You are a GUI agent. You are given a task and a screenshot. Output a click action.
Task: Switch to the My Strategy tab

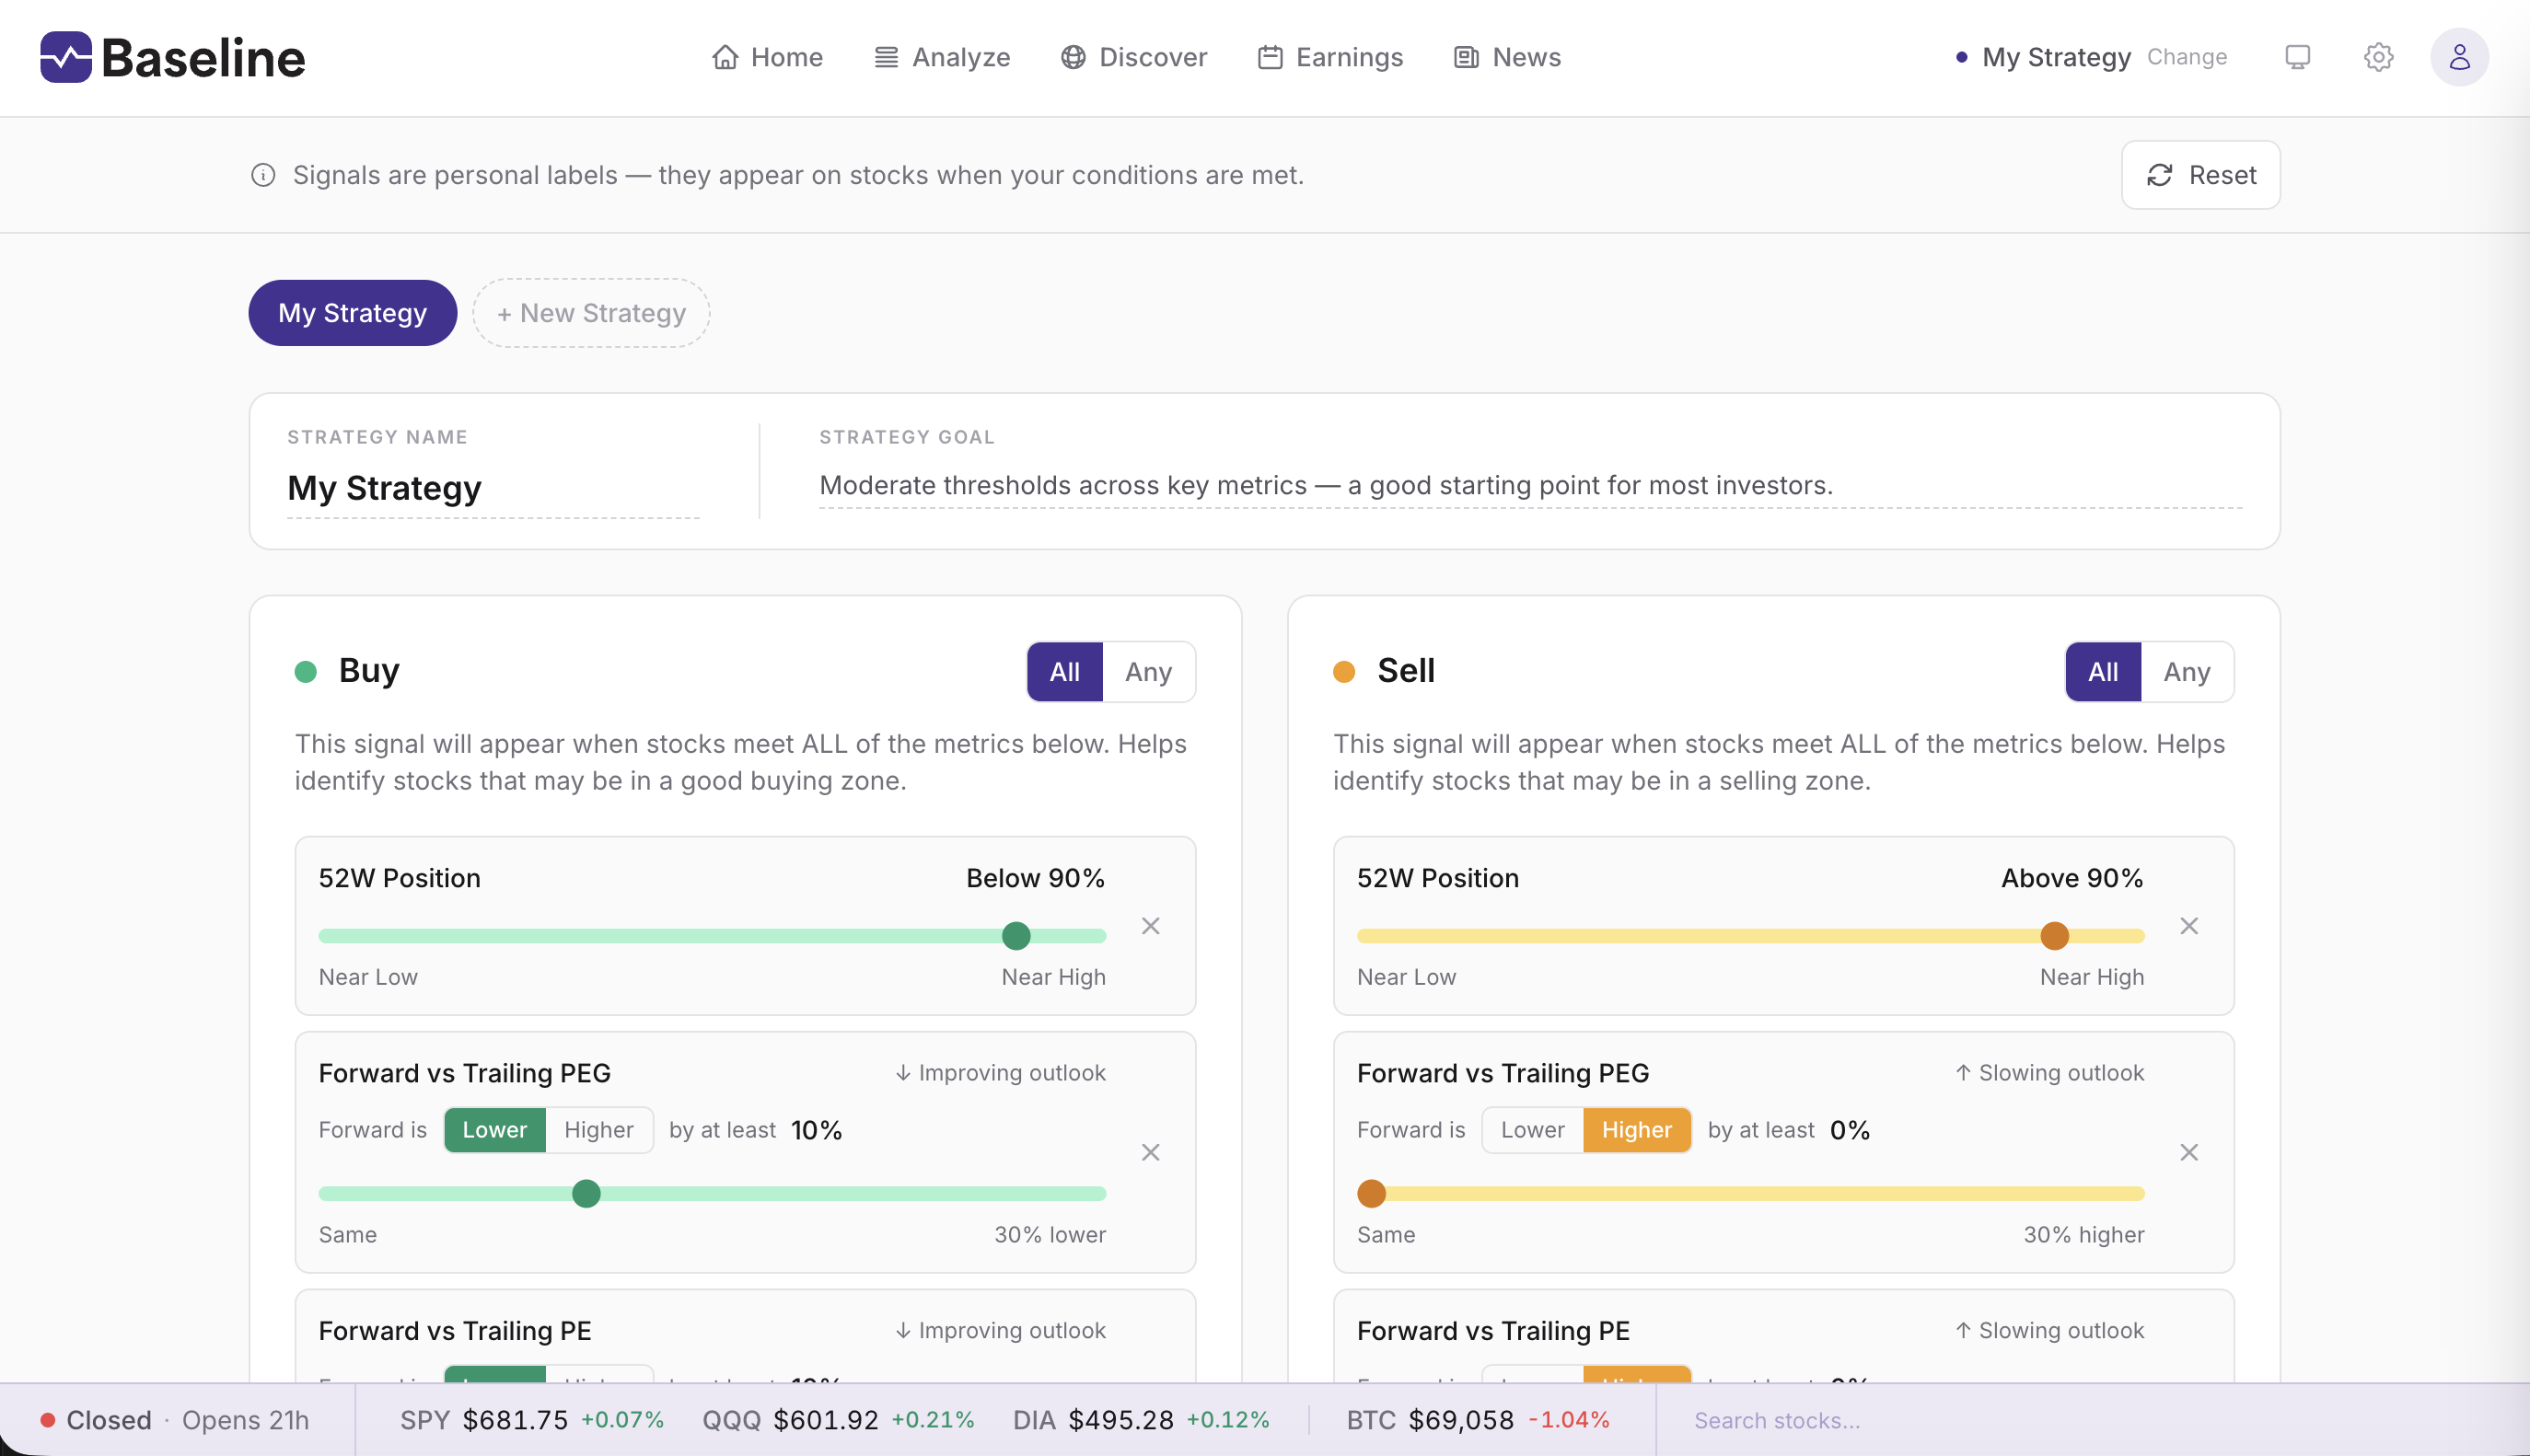click(x=352, y=312)
